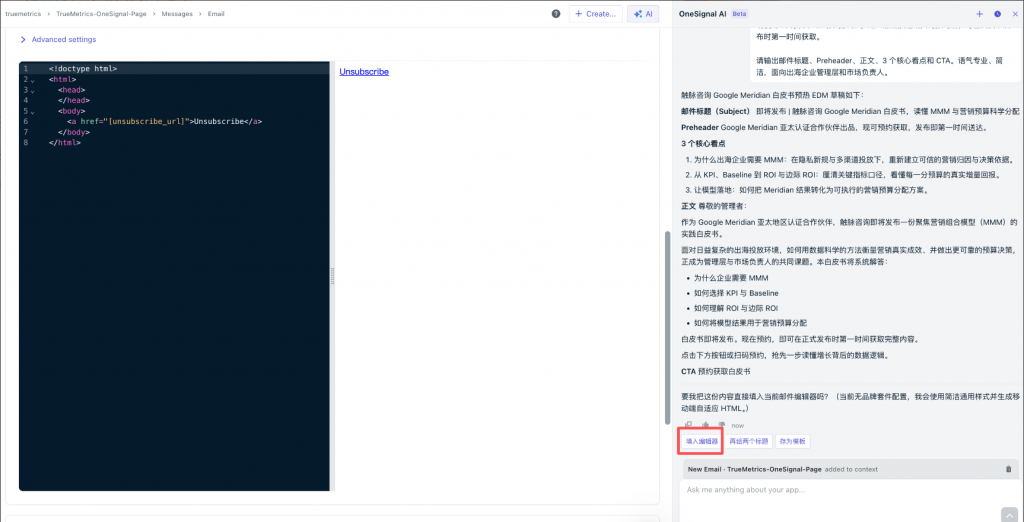Click the doctype html code line

(83, 69)
